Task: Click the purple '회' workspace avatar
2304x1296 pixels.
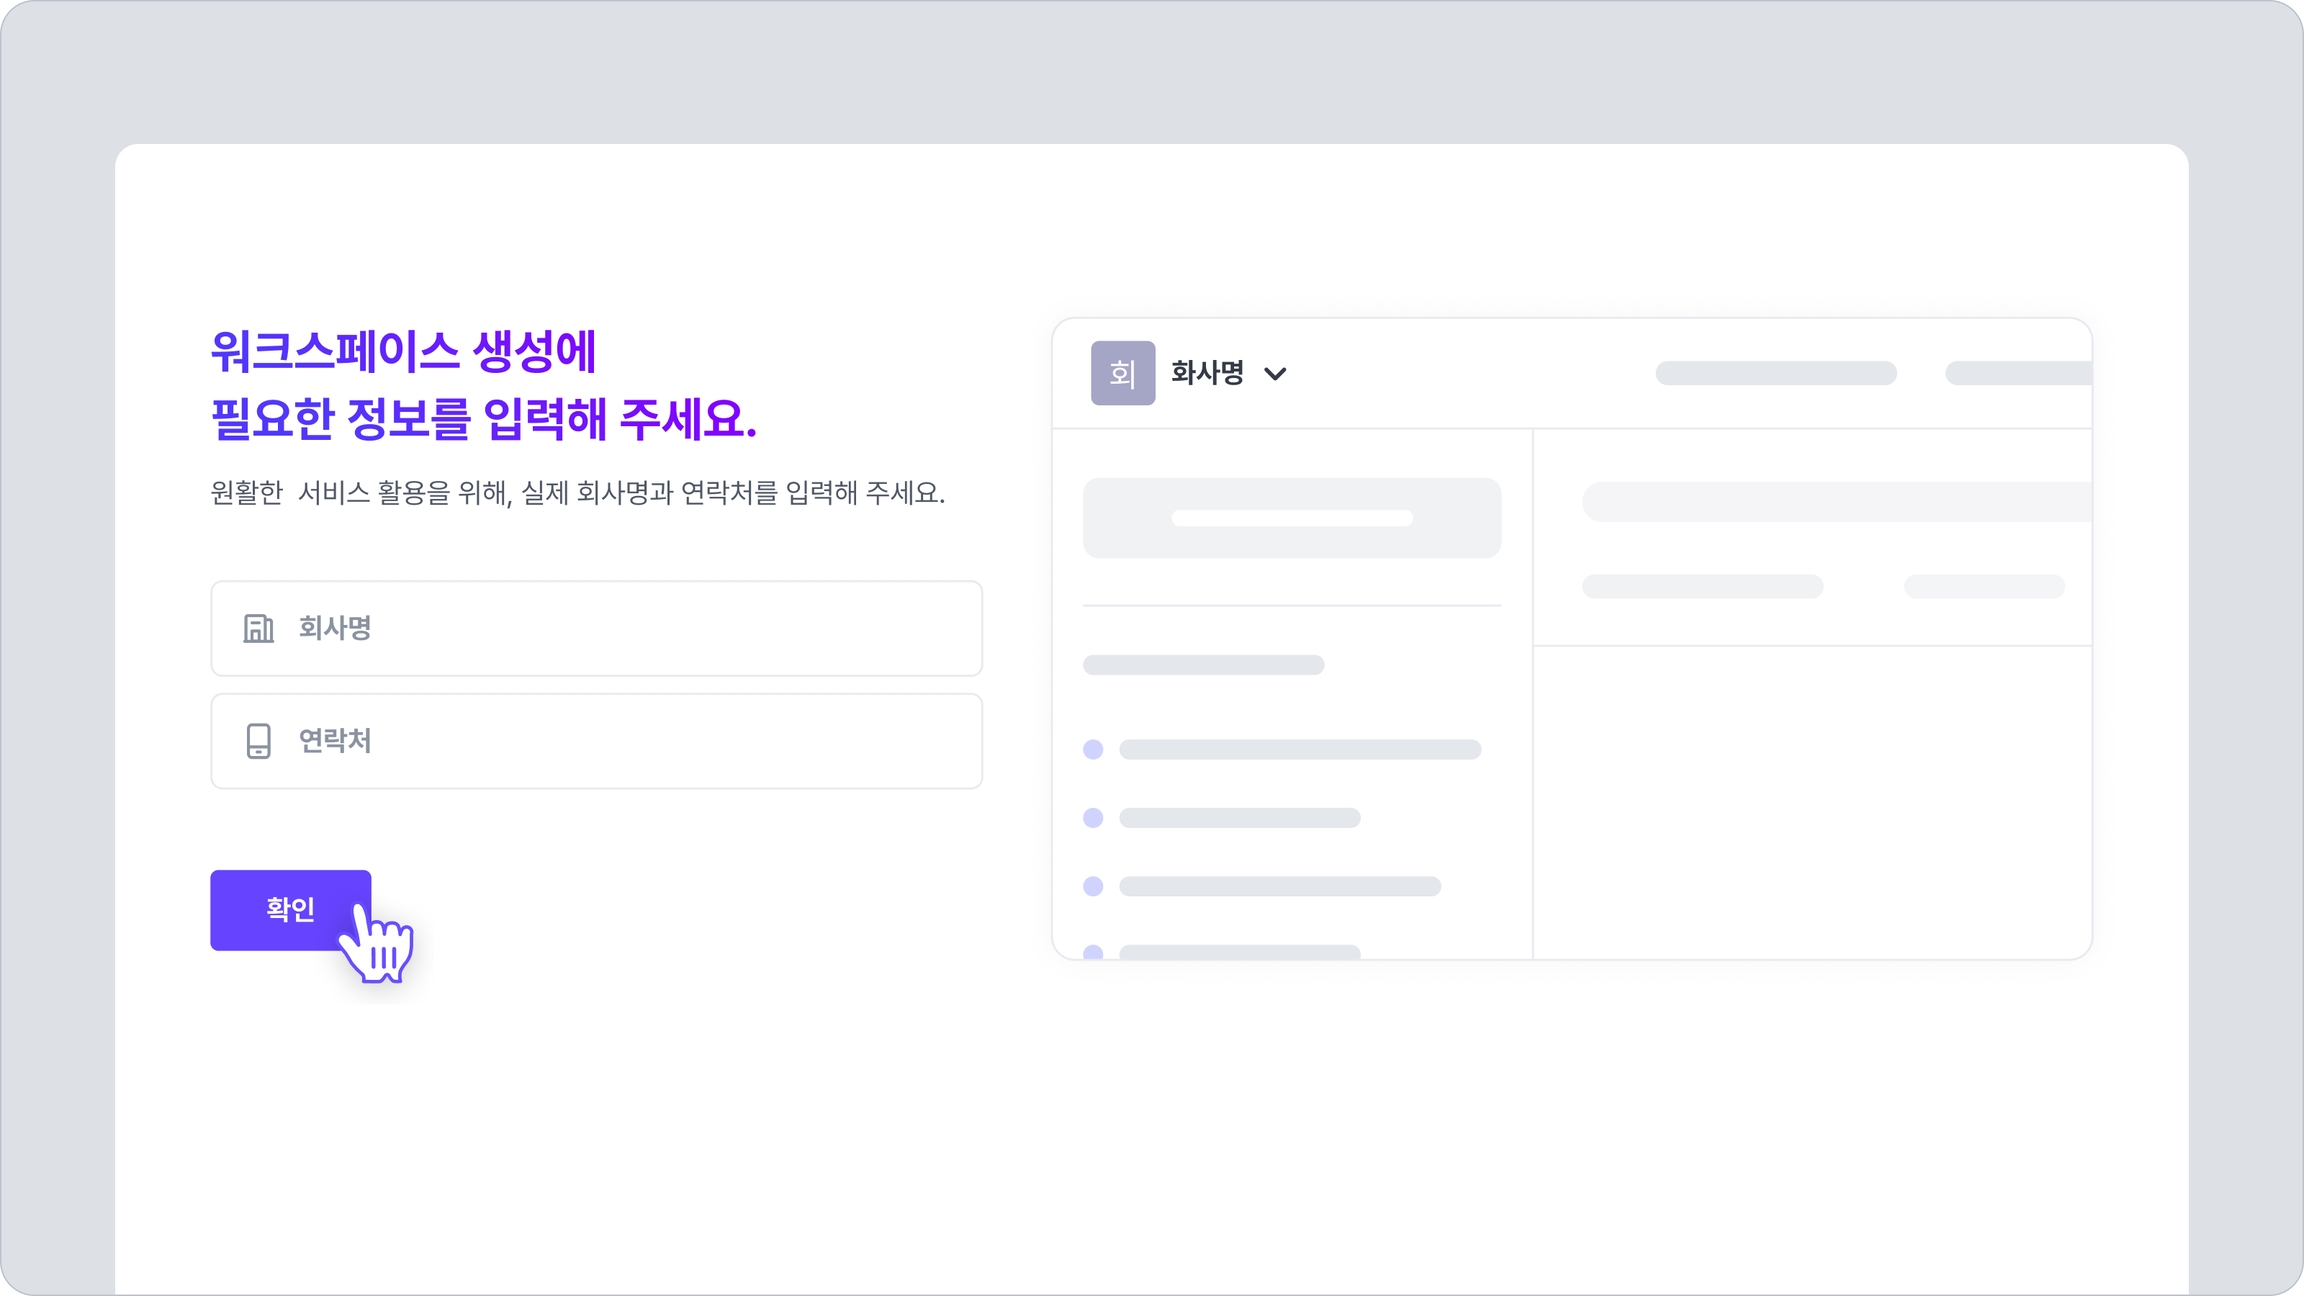Action: pyautogui.click(x=1122, y=373)
